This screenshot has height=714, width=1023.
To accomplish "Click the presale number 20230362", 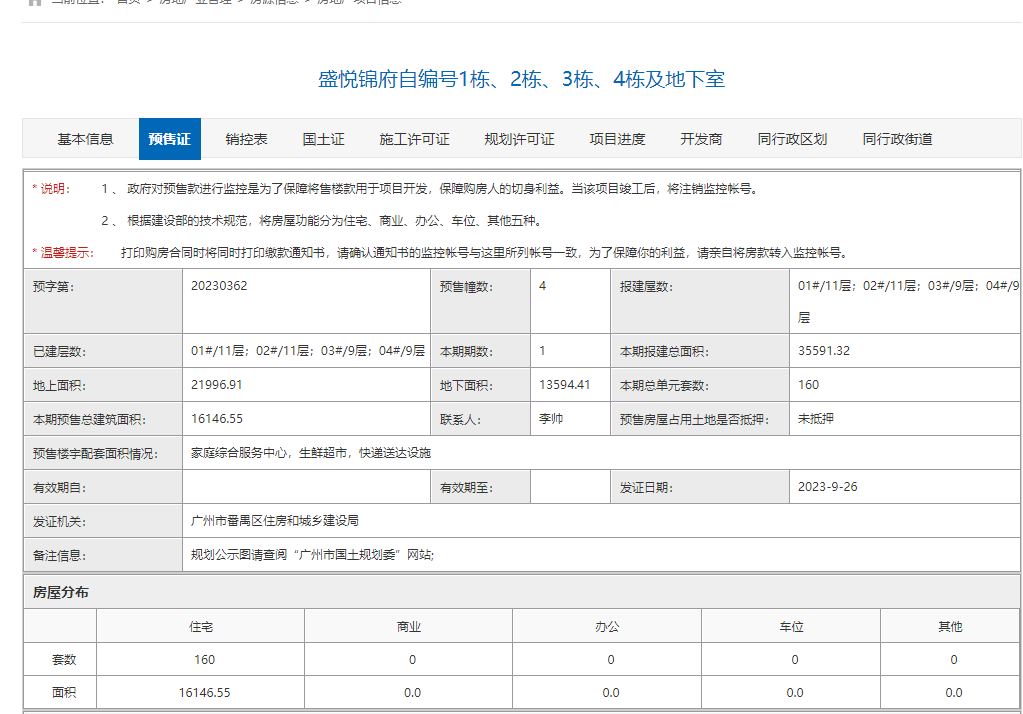I will pyautogui.click(x=219, y=286).
